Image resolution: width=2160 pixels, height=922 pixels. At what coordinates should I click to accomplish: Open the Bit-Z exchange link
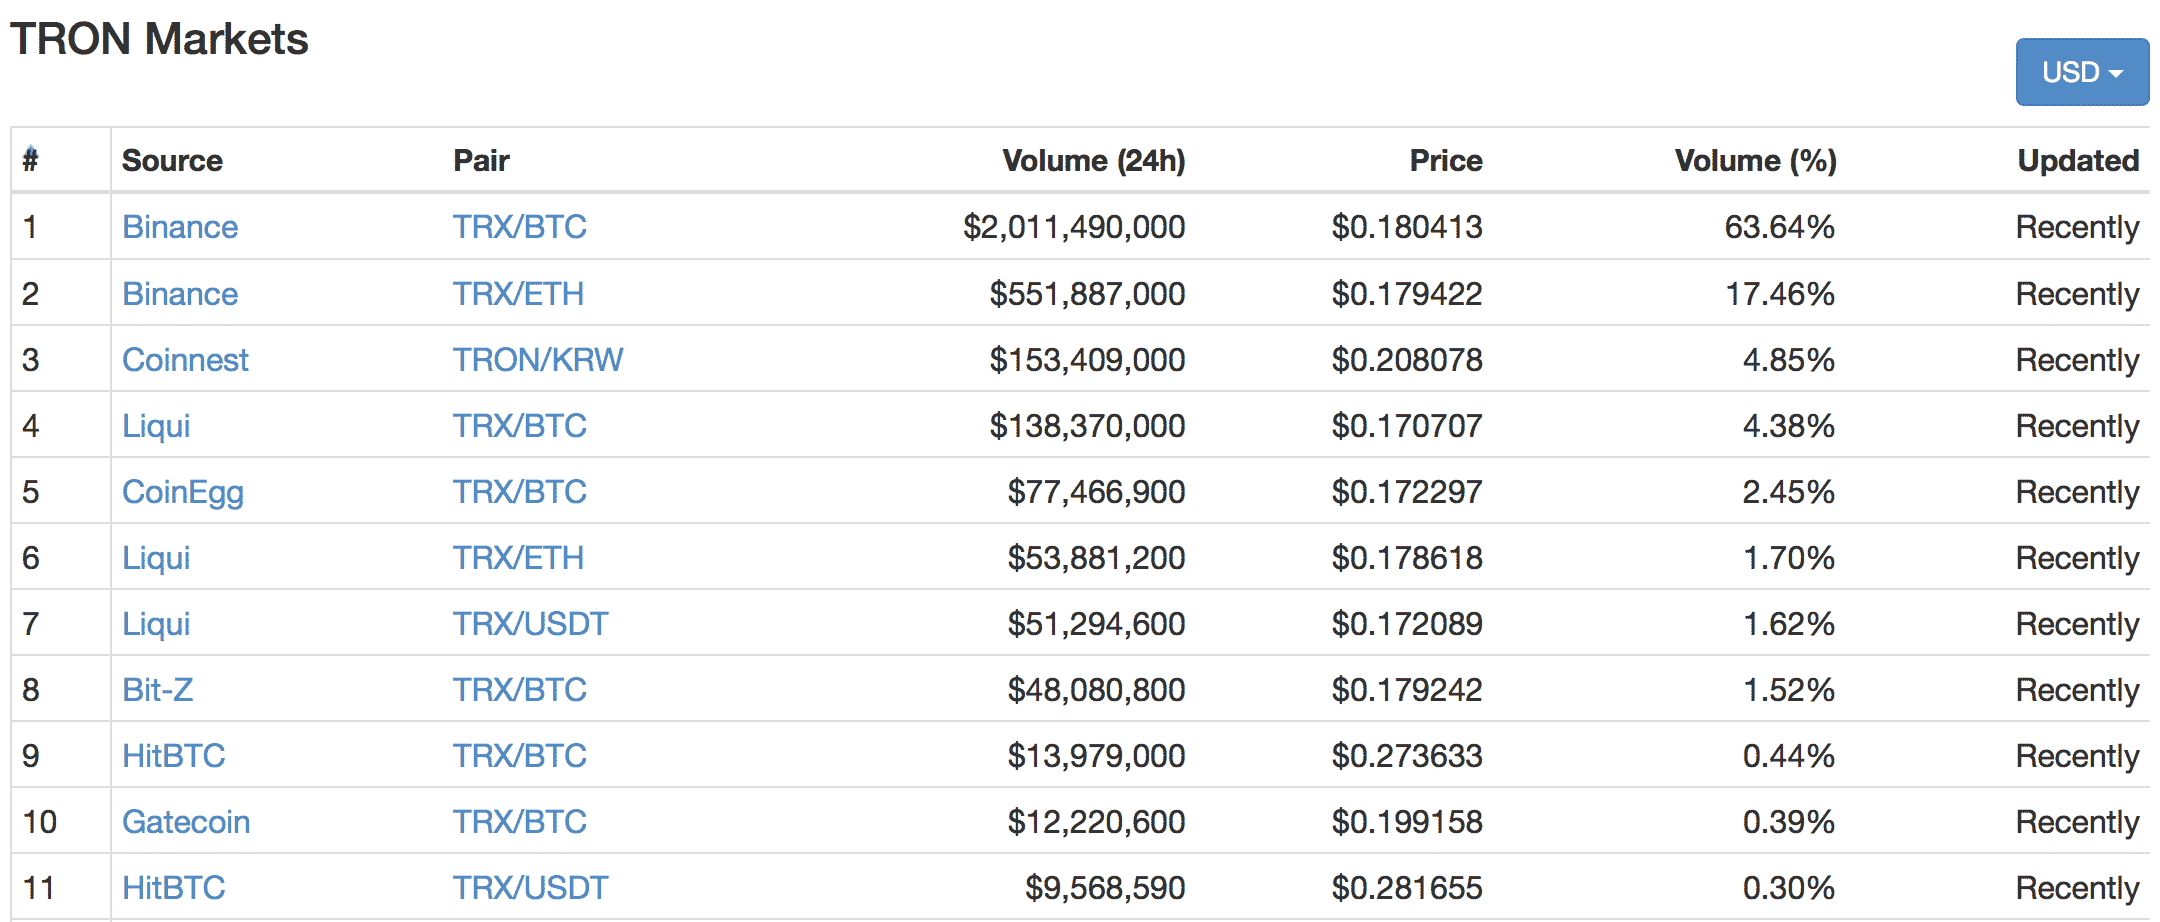157,690
